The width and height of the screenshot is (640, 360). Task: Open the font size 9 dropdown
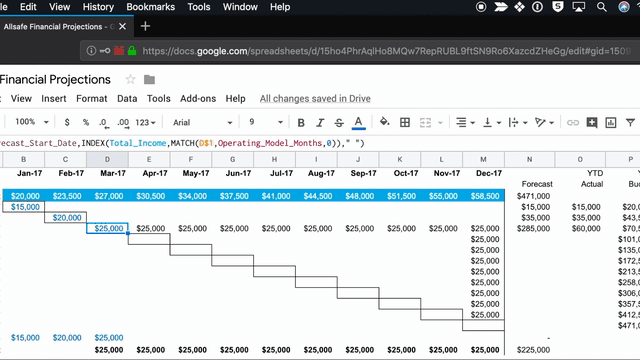click(266, 122)
